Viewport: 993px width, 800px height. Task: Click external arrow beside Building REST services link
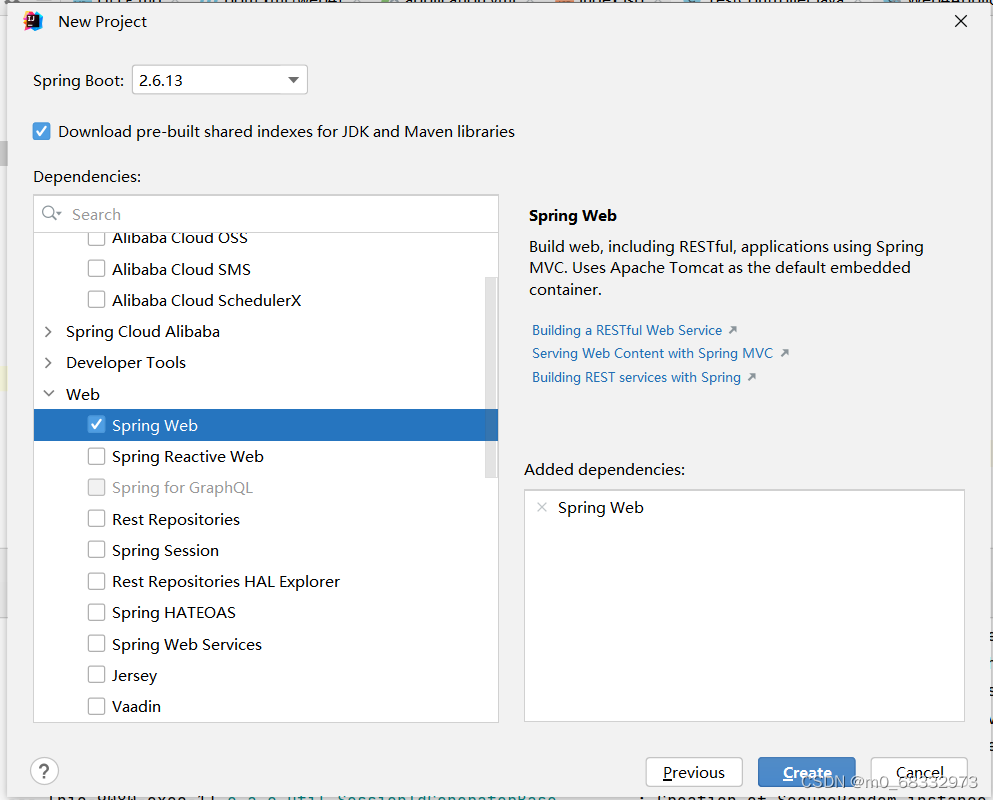click(752, 378)
